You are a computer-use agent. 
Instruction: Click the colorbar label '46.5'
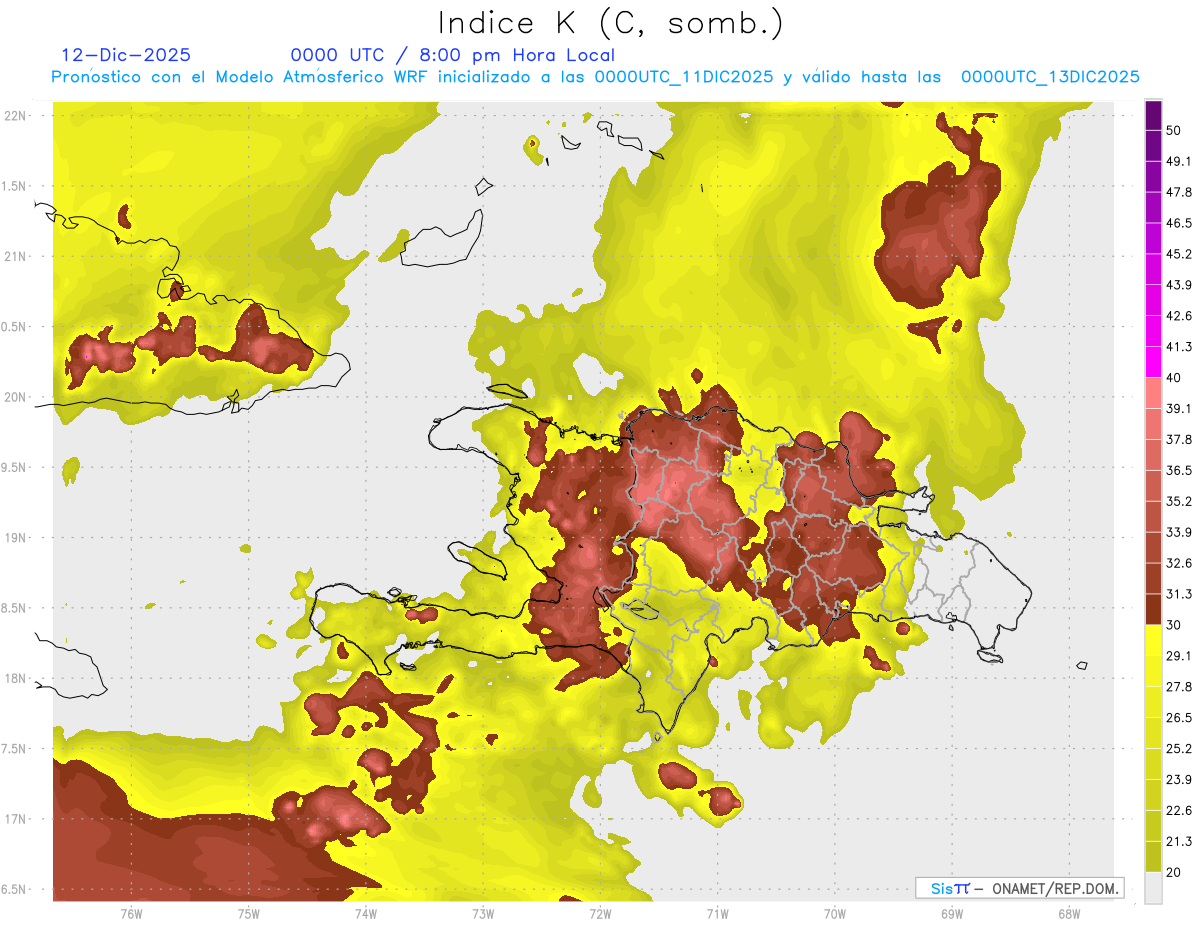[1179, 223]
